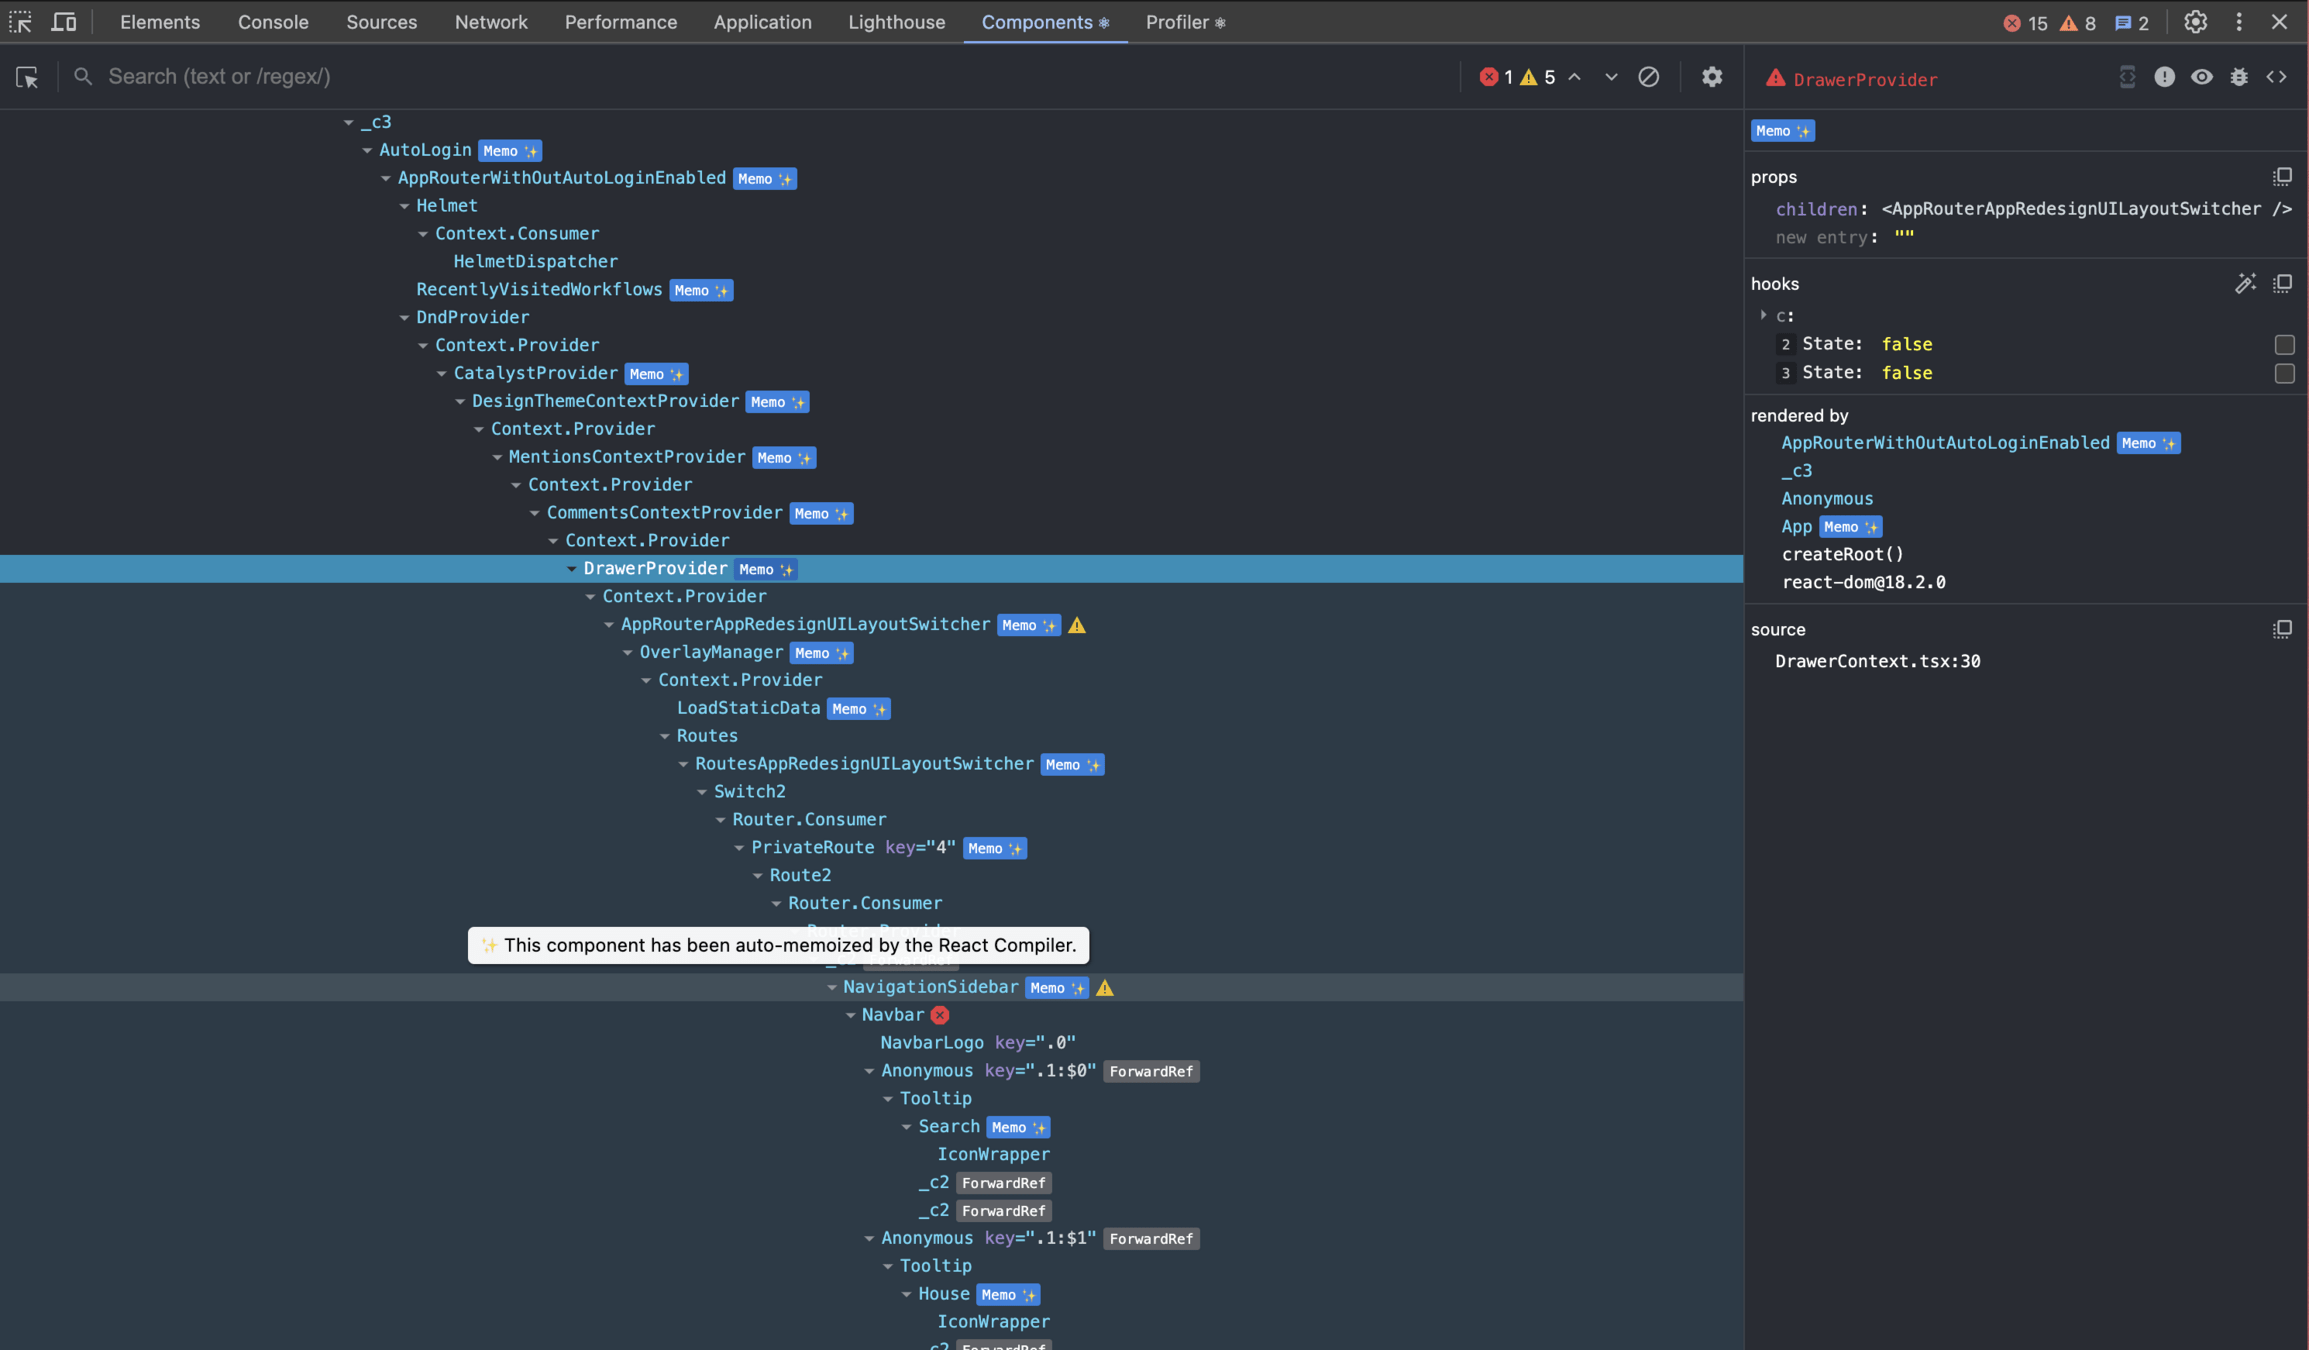Copy props to clipboard icon

point(2282,177)
